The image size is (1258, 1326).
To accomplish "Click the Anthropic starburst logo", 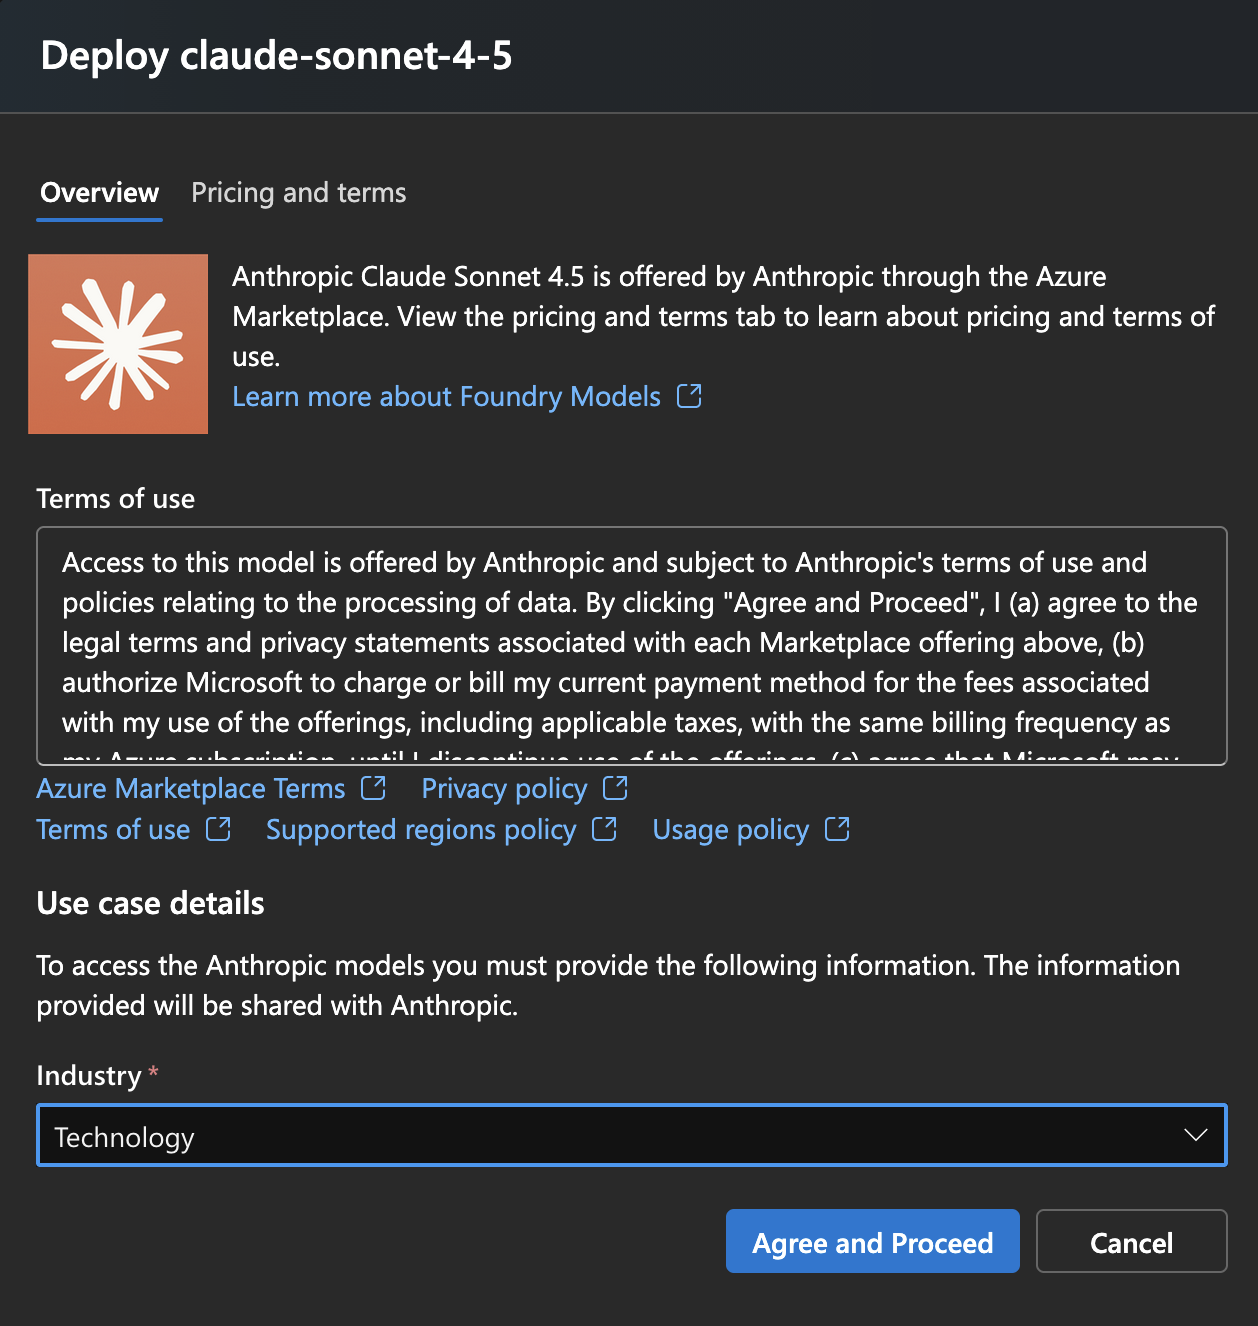I will point(117,343).
